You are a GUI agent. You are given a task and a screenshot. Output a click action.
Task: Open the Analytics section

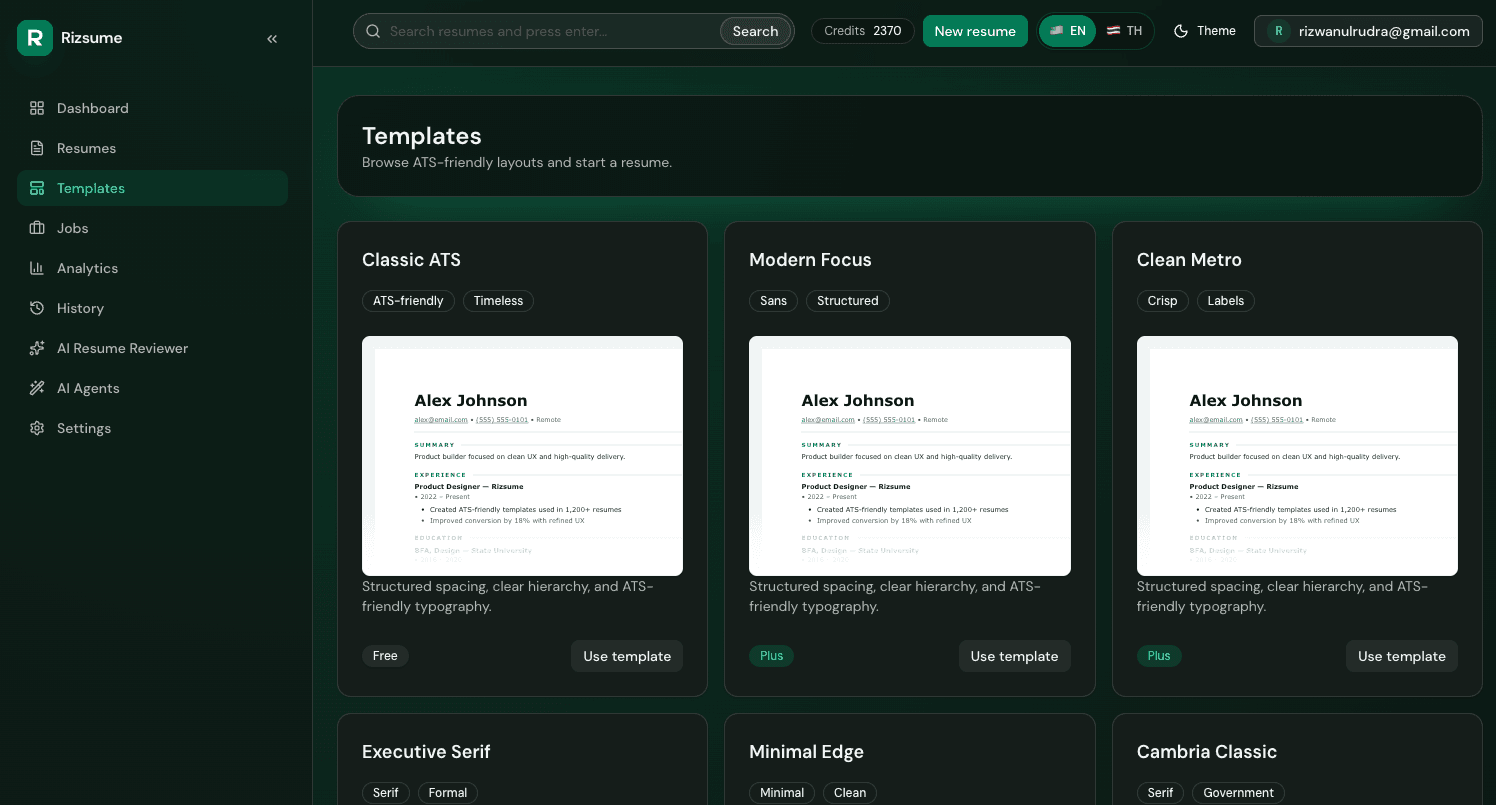pos(152,268)
